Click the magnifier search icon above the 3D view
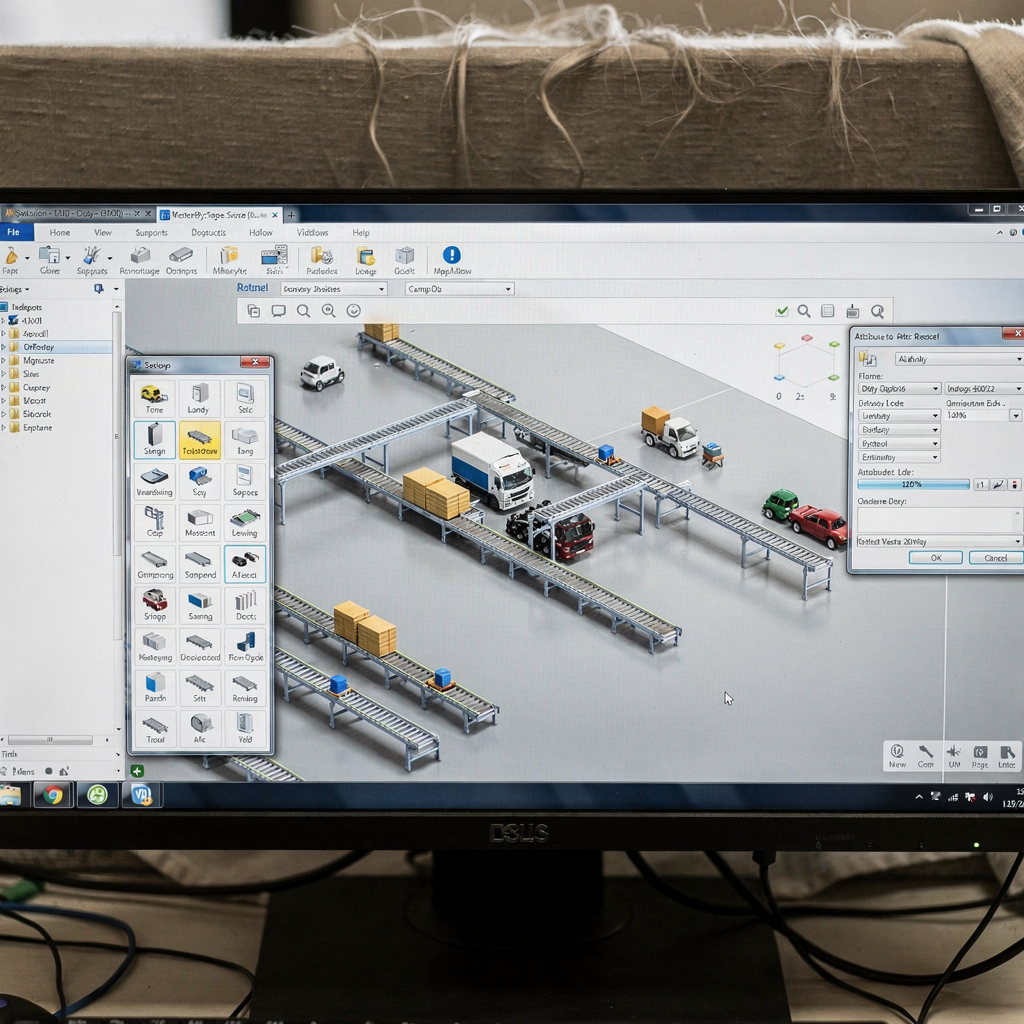Viewport: 1024px width, 1024px height. click(x=304, y=311)
